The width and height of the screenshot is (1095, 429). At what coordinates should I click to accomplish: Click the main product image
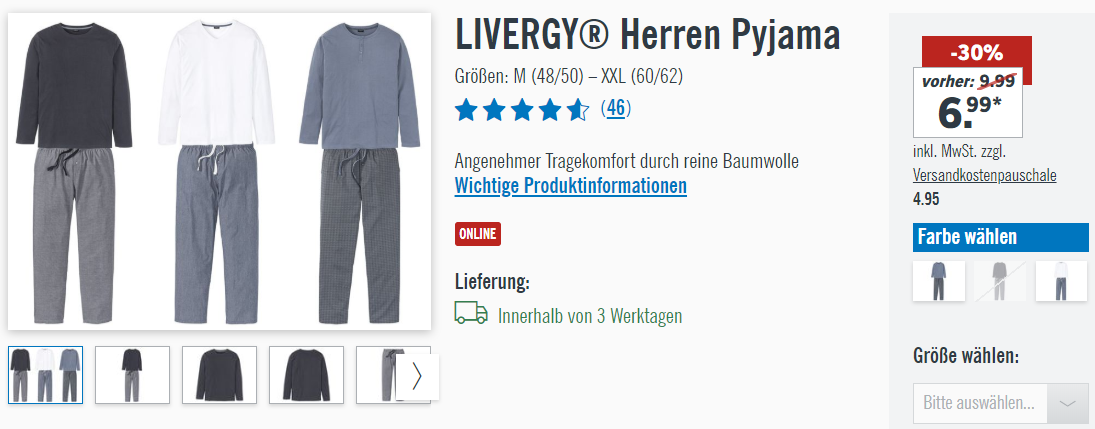219,171
